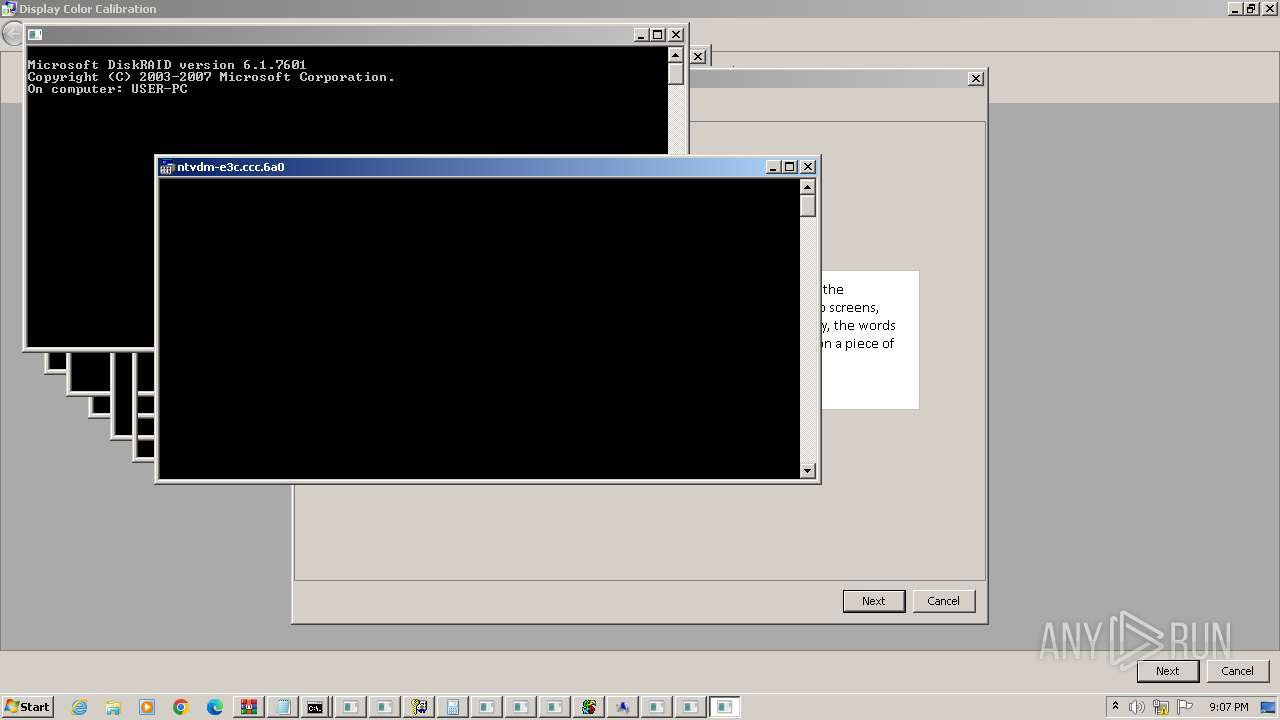Viewport: 1280px width, 720px height.
Task: Click the 'On computer: USER-PC' line
Action: tap(107, 89)
